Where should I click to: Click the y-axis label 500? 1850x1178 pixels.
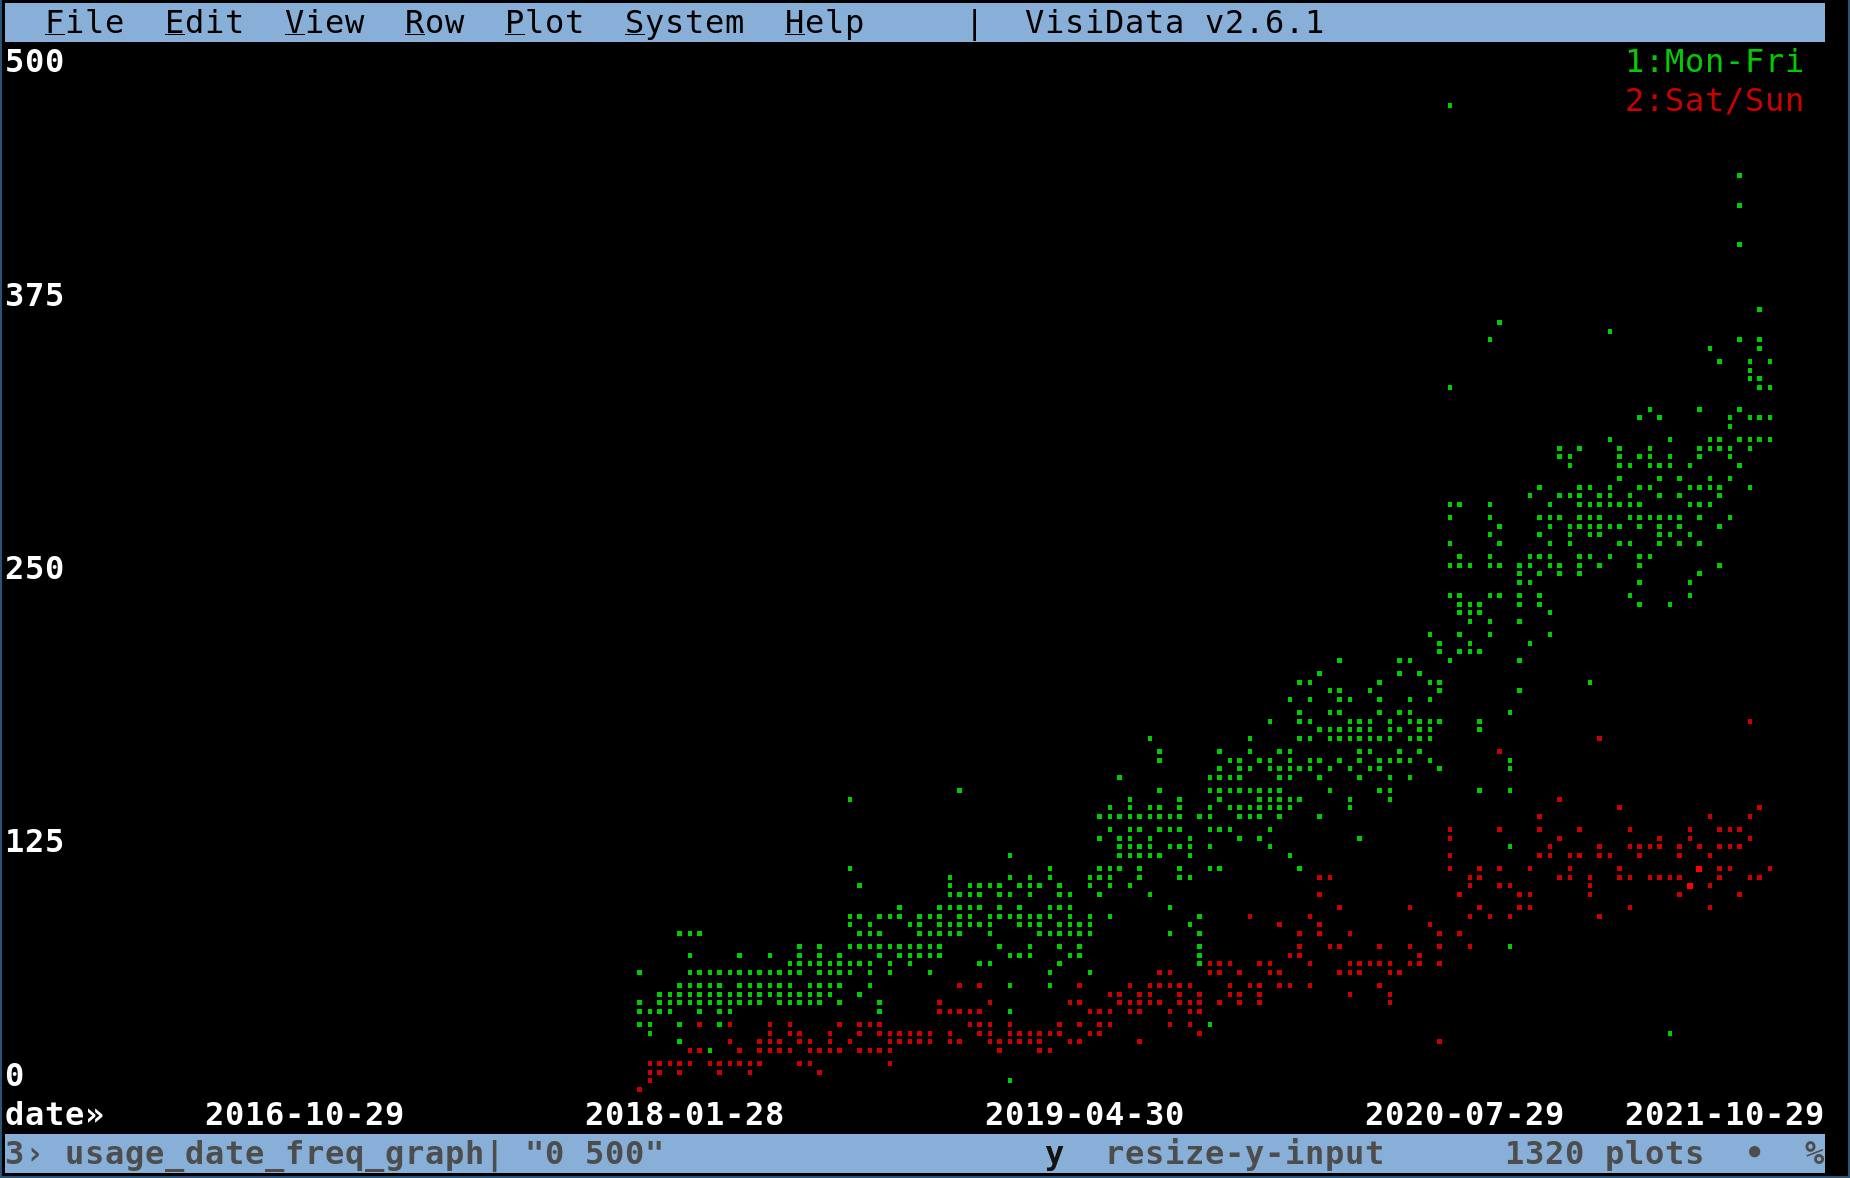(35, 61)
